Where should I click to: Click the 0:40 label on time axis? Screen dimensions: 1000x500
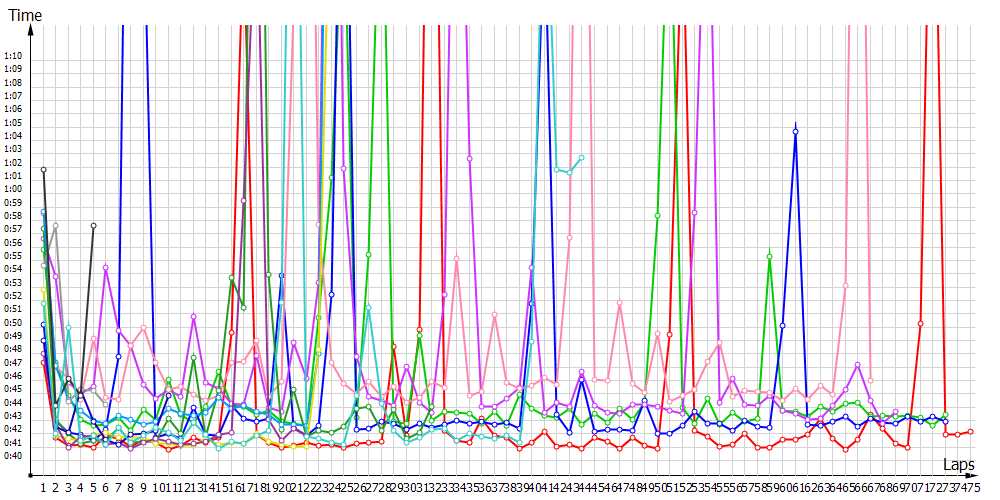coord(13,456)
